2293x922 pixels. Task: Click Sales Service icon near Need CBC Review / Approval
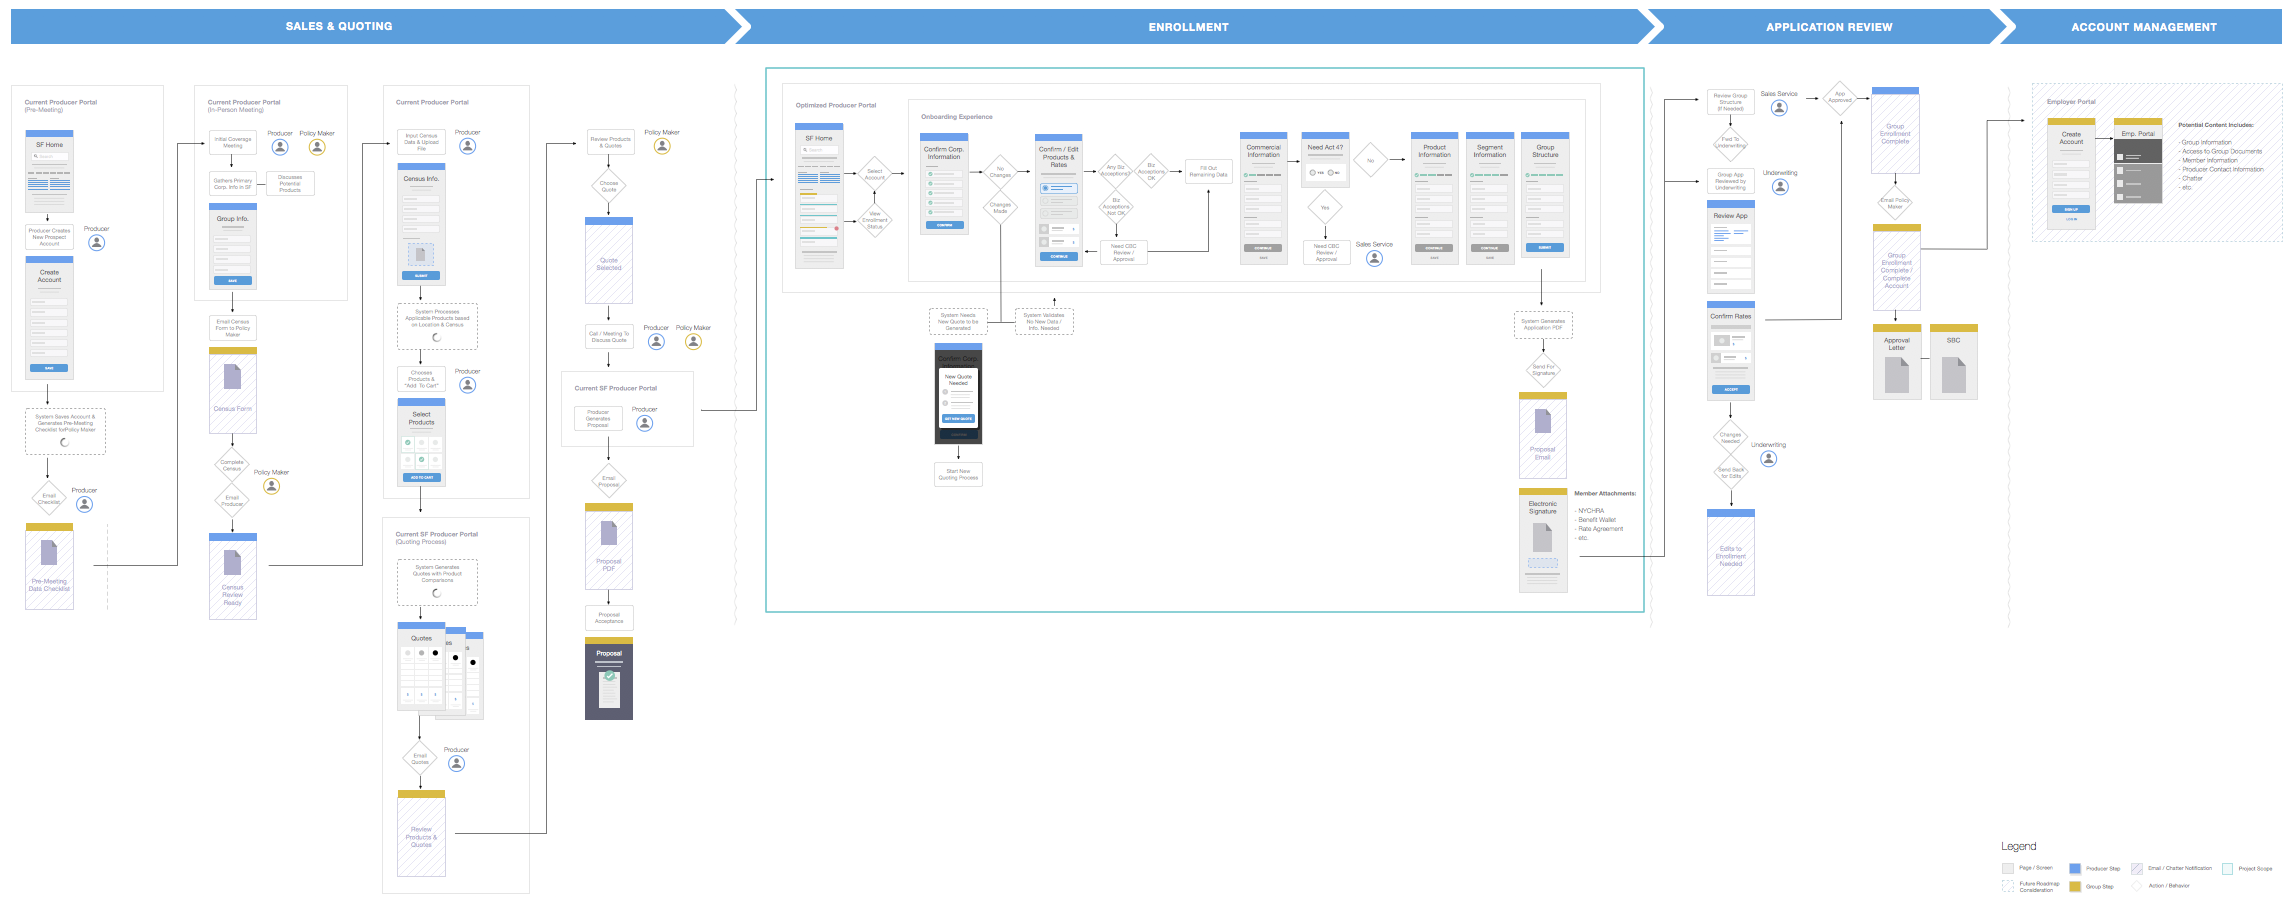point(1374,258)
